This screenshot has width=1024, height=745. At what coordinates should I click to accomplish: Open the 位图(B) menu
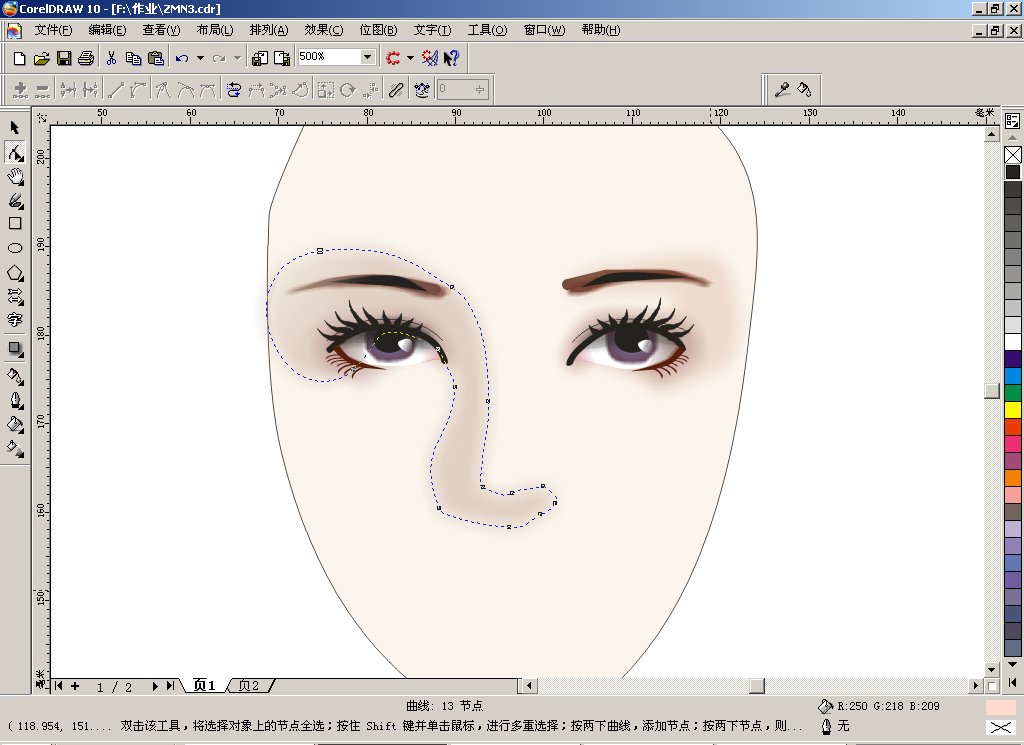378,30
